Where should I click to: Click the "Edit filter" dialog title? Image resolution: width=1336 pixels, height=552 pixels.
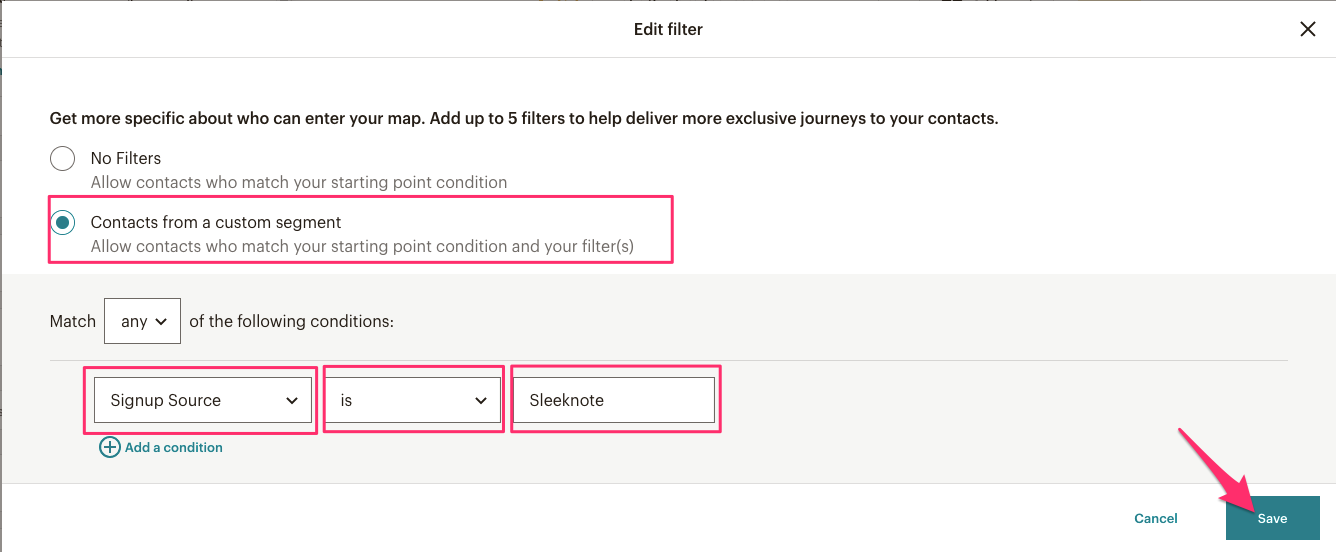(668, 29)
